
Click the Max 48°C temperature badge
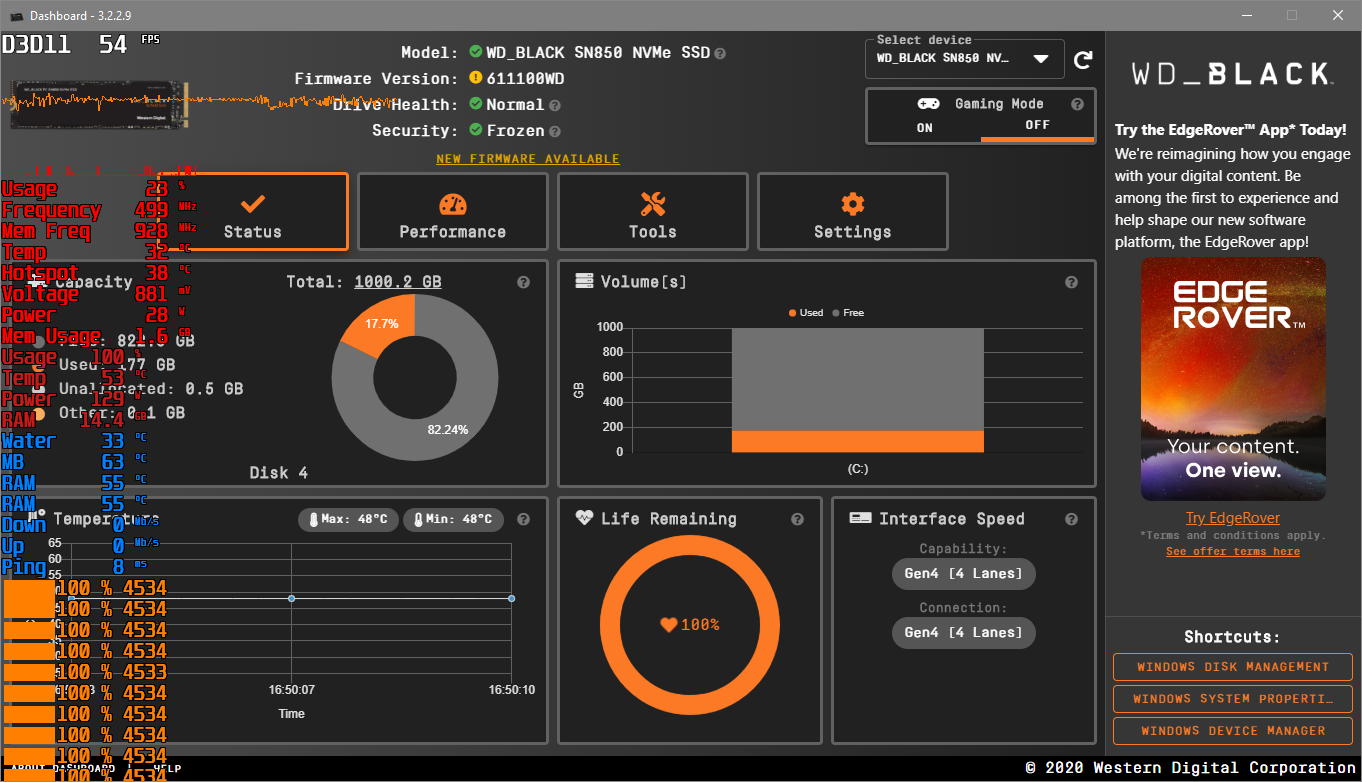pos(349,520)
